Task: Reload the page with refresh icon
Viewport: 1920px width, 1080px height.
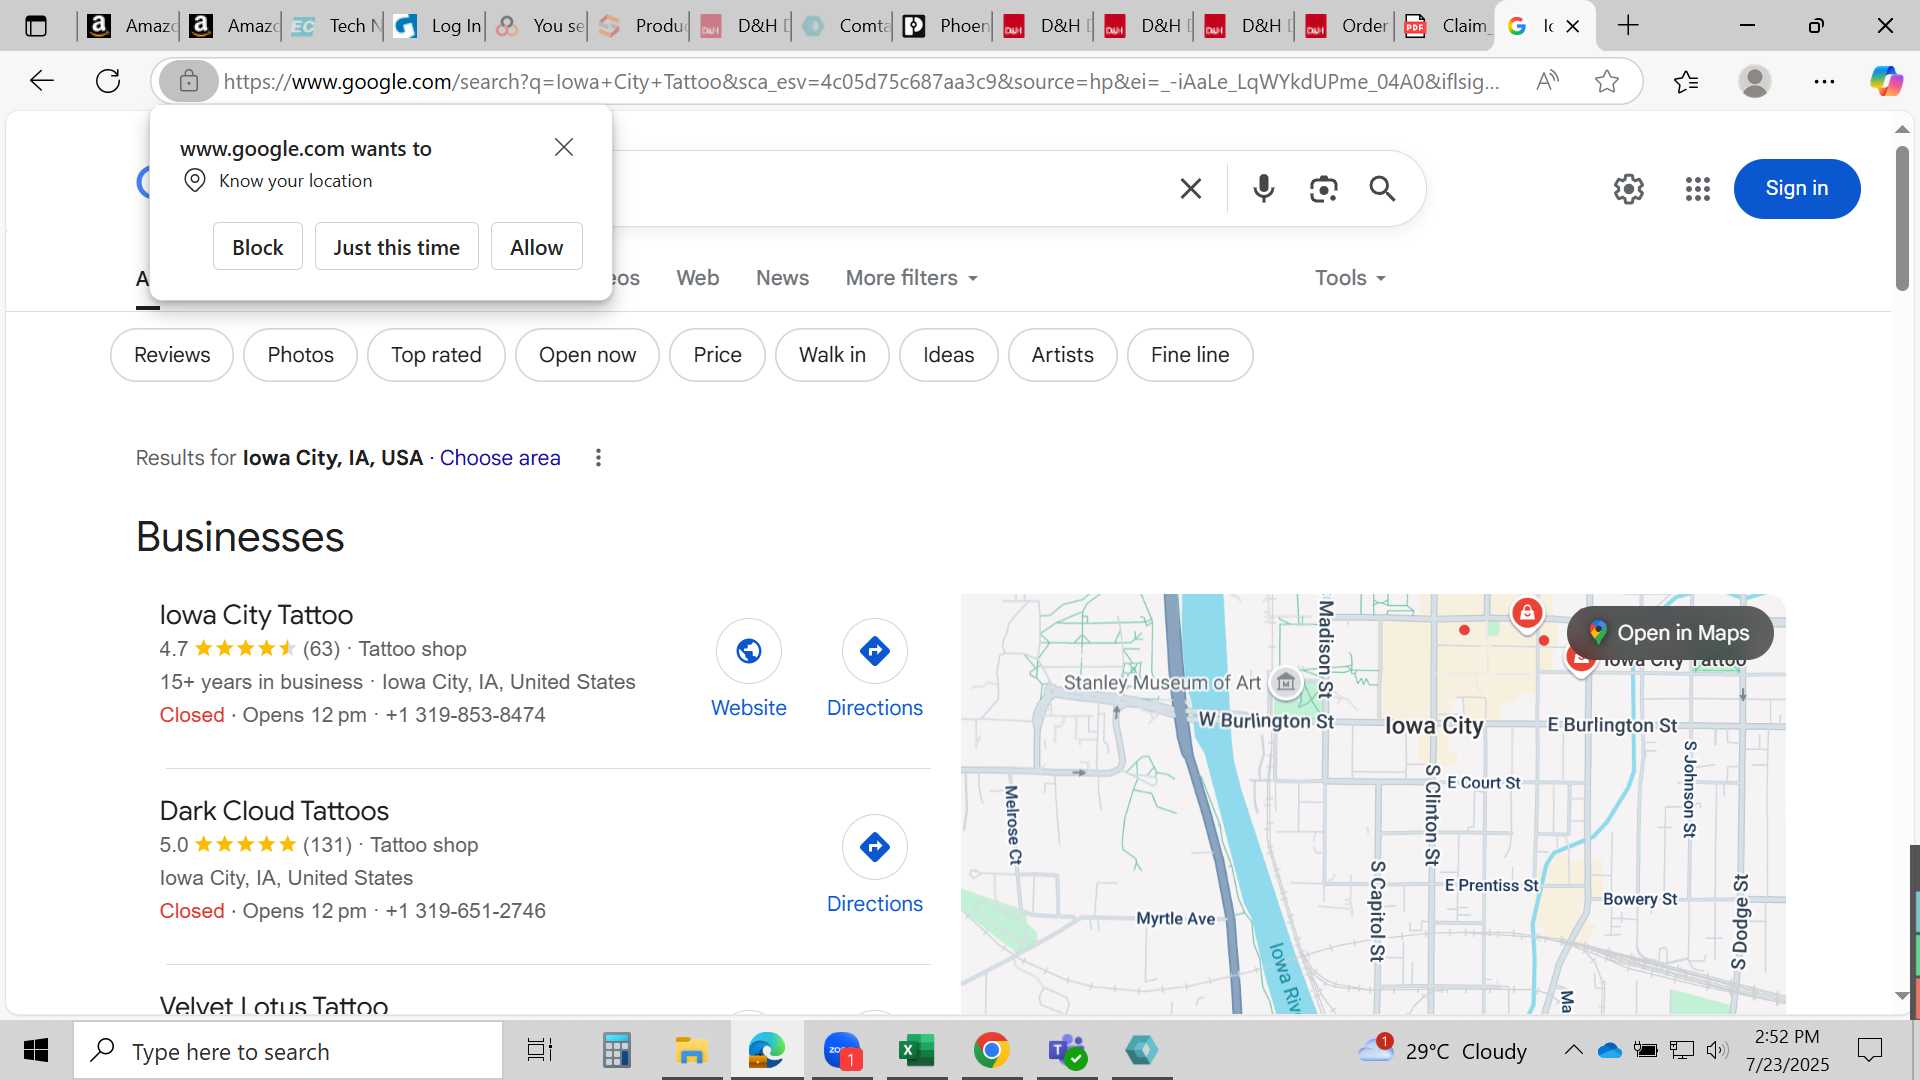Action: click(x=108, y=81)
